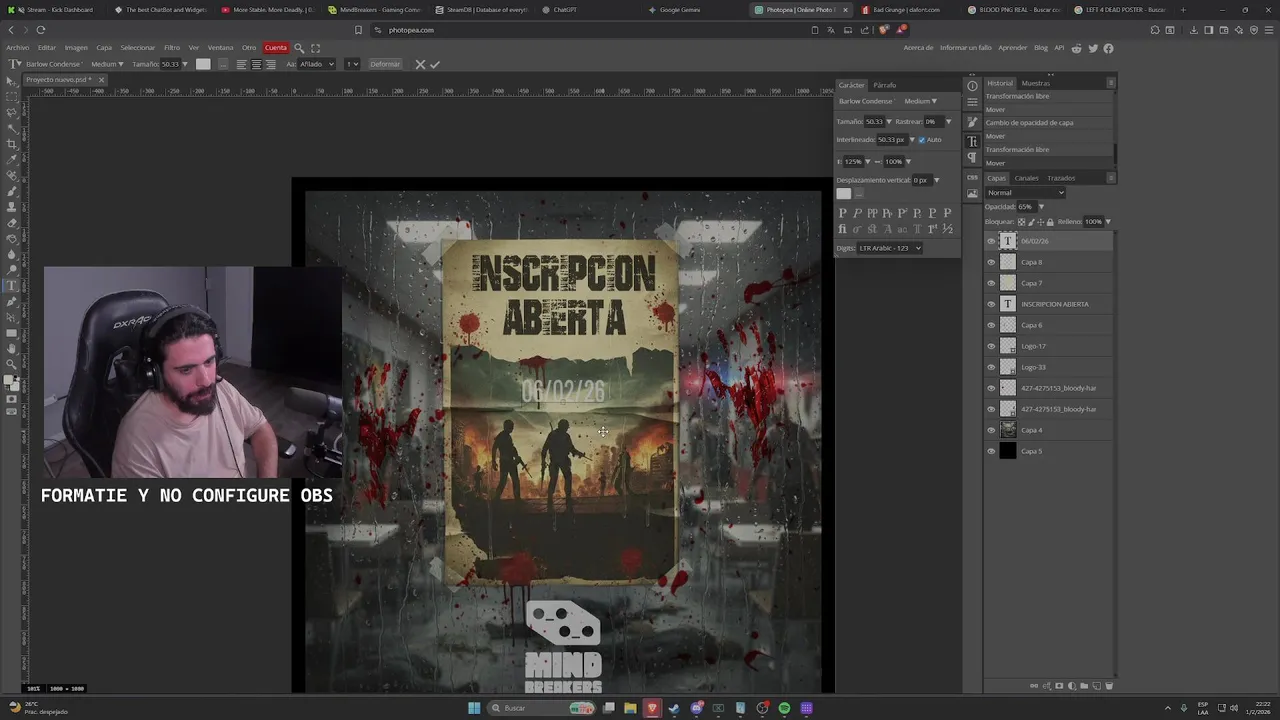The height and width of the screenshot is (720, 1280).
Task: Open the Normal blend mode dropdown
Action: point(1025,193)
